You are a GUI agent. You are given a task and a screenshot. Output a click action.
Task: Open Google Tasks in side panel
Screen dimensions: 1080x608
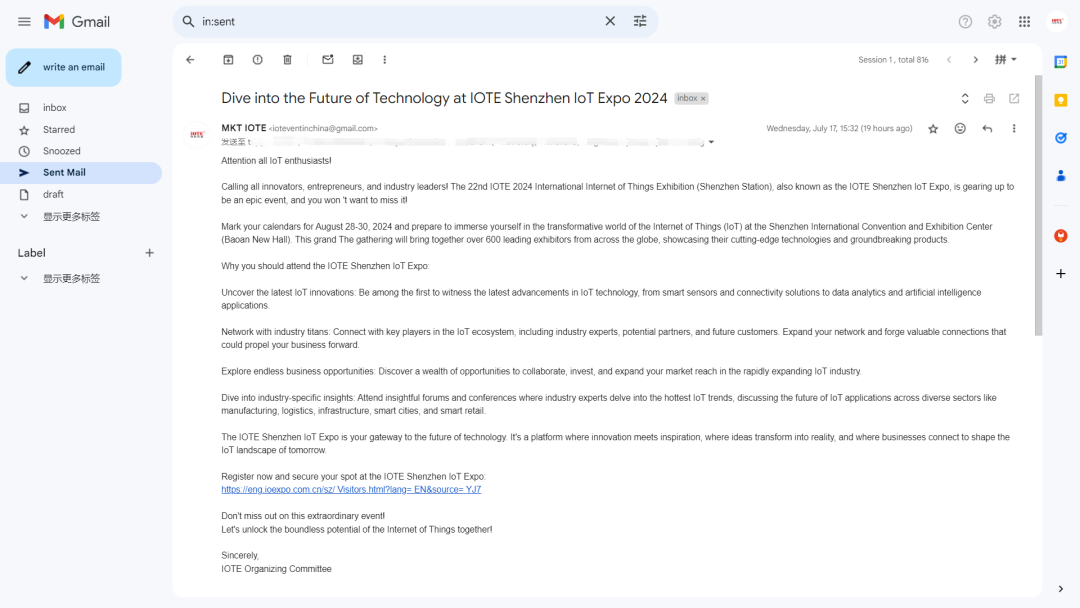pyautogui.click(x=1061, y=138)
